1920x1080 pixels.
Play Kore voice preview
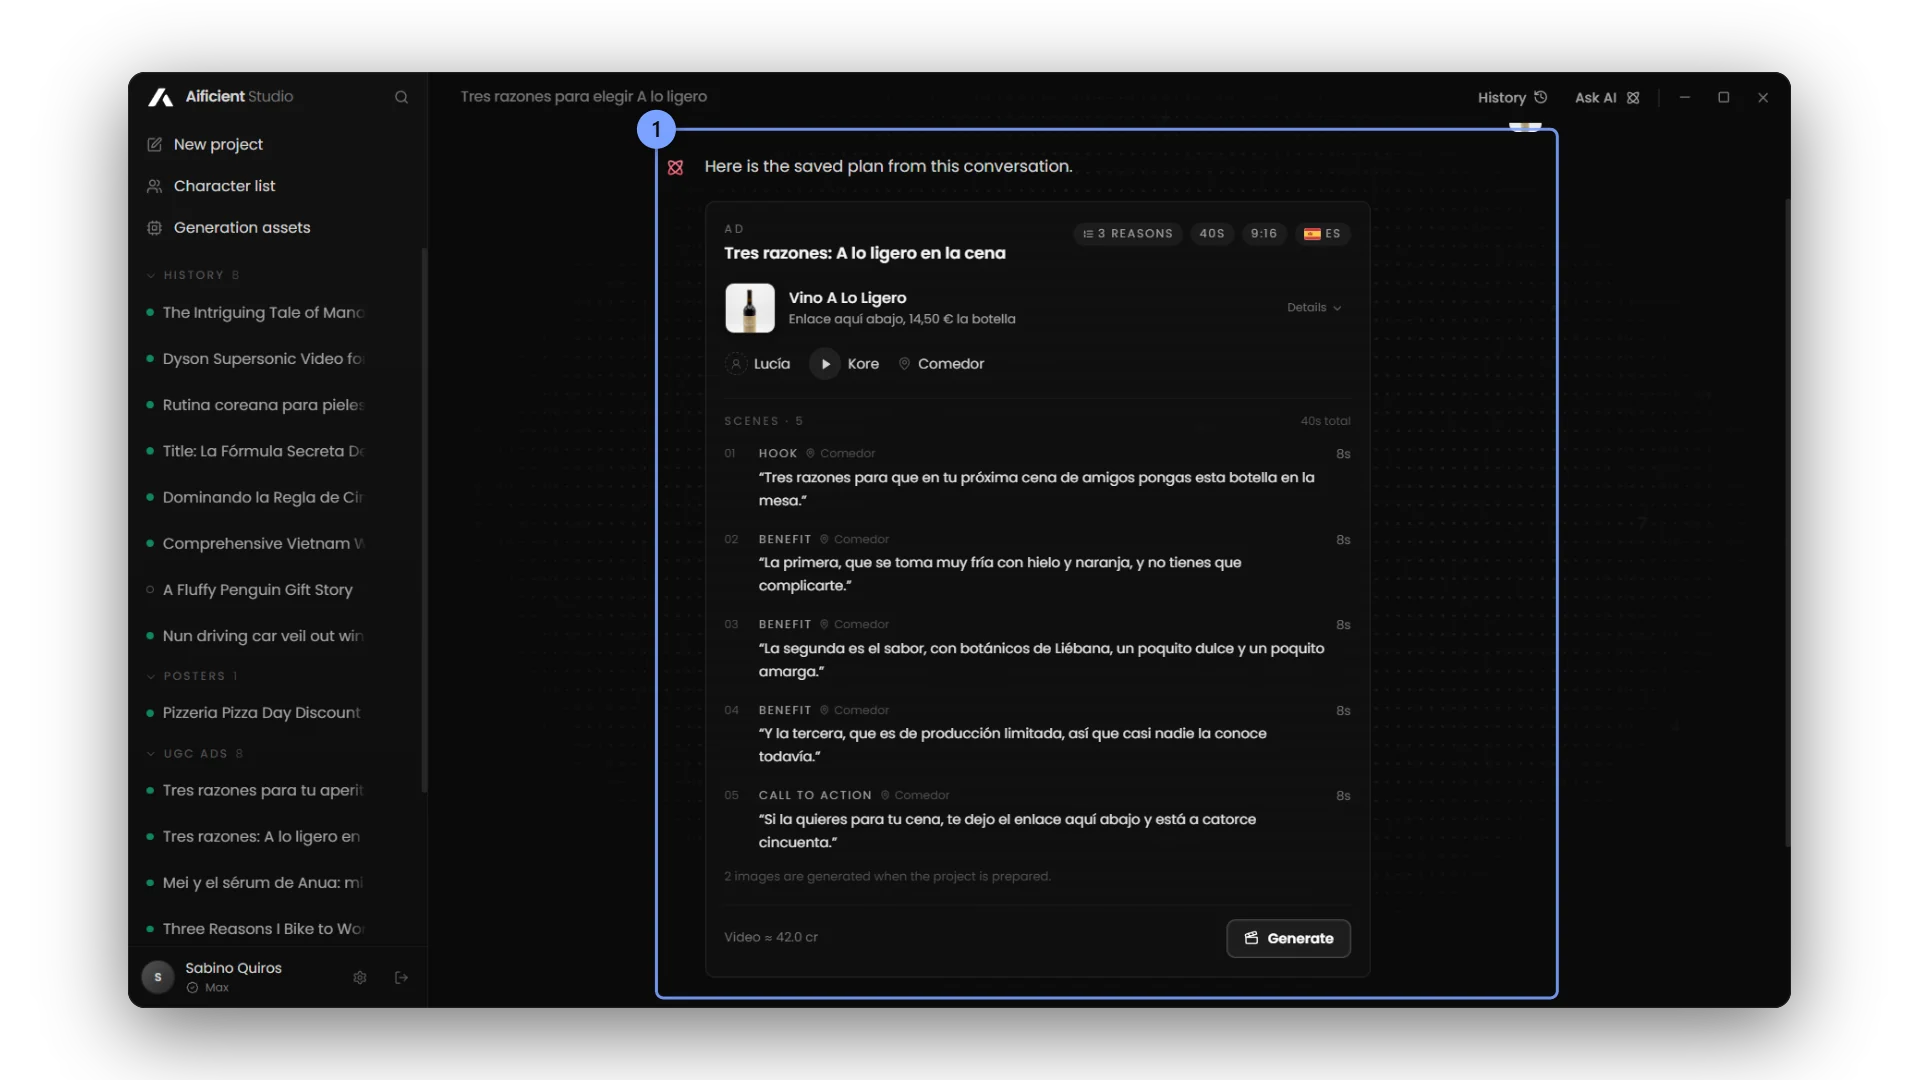pos(825,364)
